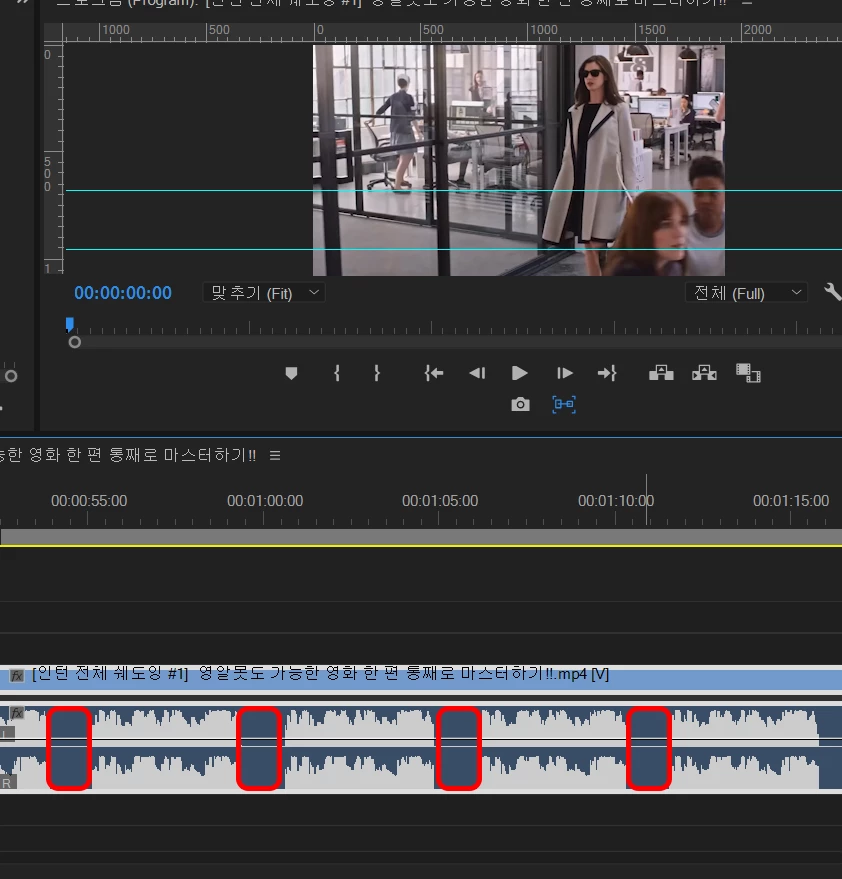This screenshot has height=879, width=842.
Task: Click the Extract button
Action: click(704, 373)
